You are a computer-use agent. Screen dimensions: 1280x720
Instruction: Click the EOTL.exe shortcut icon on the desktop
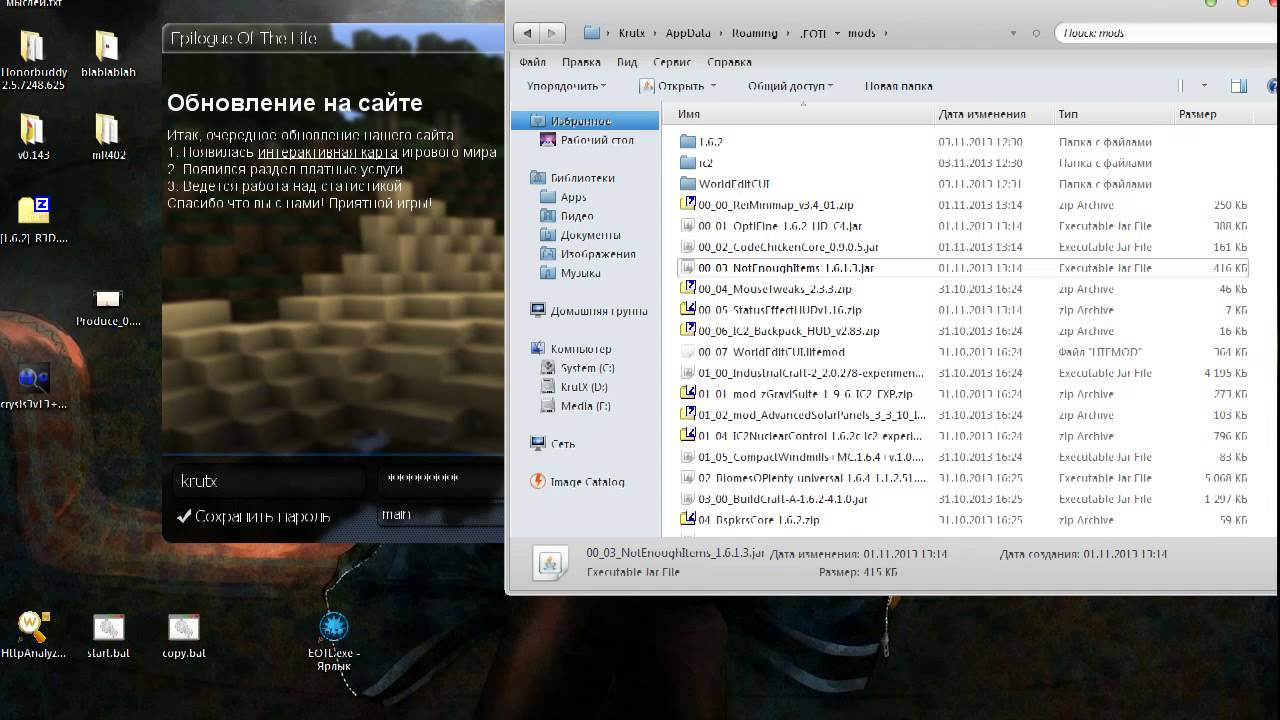coord(333,627)
